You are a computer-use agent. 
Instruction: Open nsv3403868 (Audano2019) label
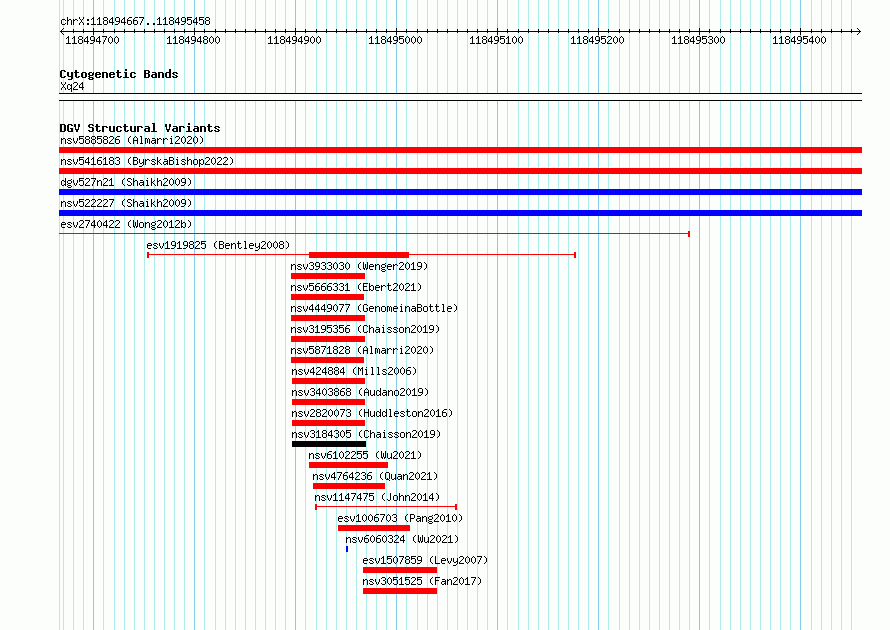point(360,392)
